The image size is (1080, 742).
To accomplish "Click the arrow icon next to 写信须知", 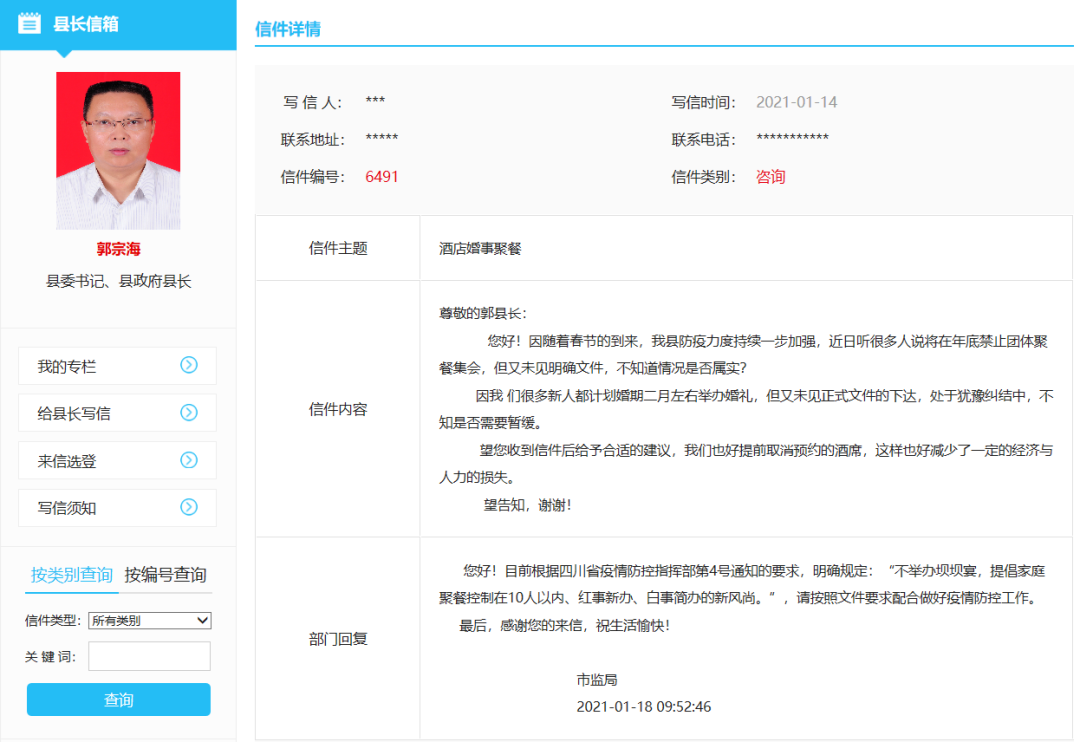I will (190, 508).
